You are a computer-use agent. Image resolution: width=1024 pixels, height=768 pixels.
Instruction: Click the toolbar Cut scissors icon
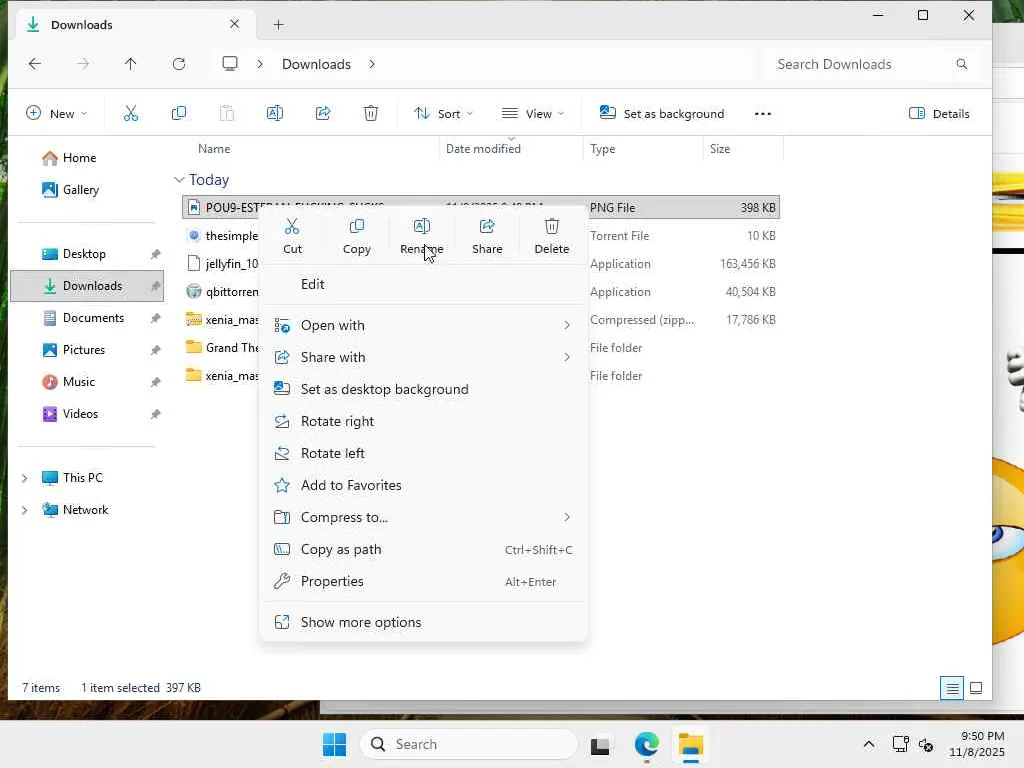[131, 114]
